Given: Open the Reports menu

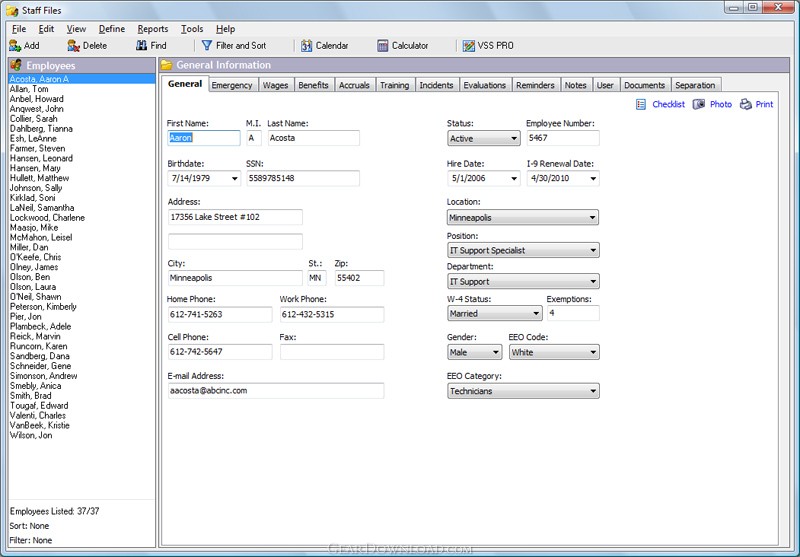Looking at the screenshot, I should [x=153, y=29].
